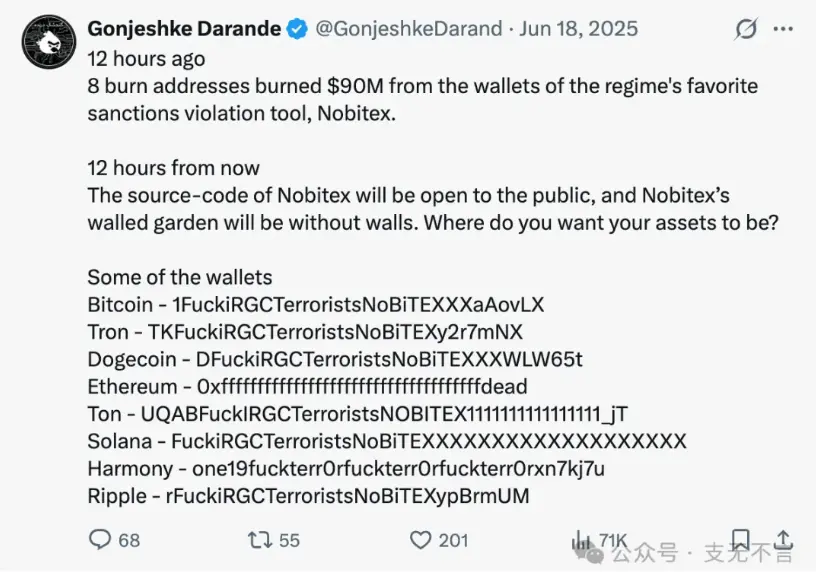The height and width of the screenshot is (572, 816).
Task: Open the Gonjeshke Darande display name
Action: coord(184,29)
